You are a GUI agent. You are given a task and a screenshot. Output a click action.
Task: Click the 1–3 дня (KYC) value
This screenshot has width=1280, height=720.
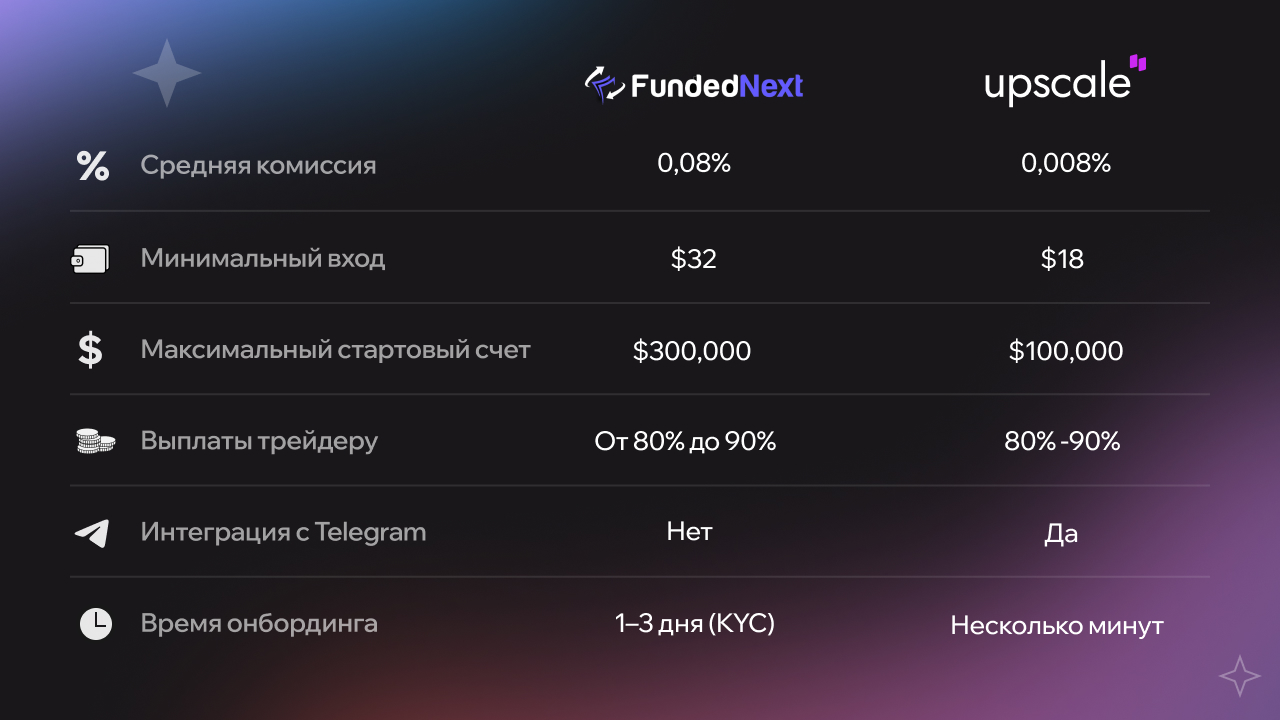(695, 624)
